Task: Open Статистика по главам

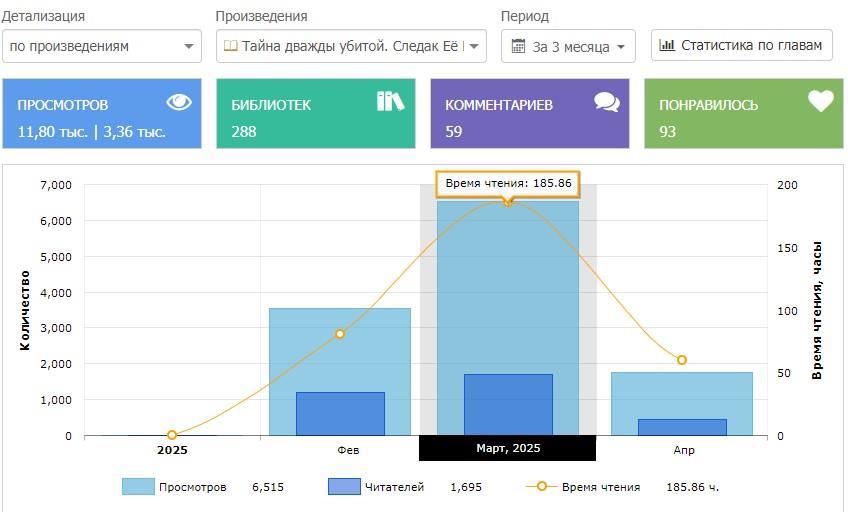Action: [x=741, y=45]
